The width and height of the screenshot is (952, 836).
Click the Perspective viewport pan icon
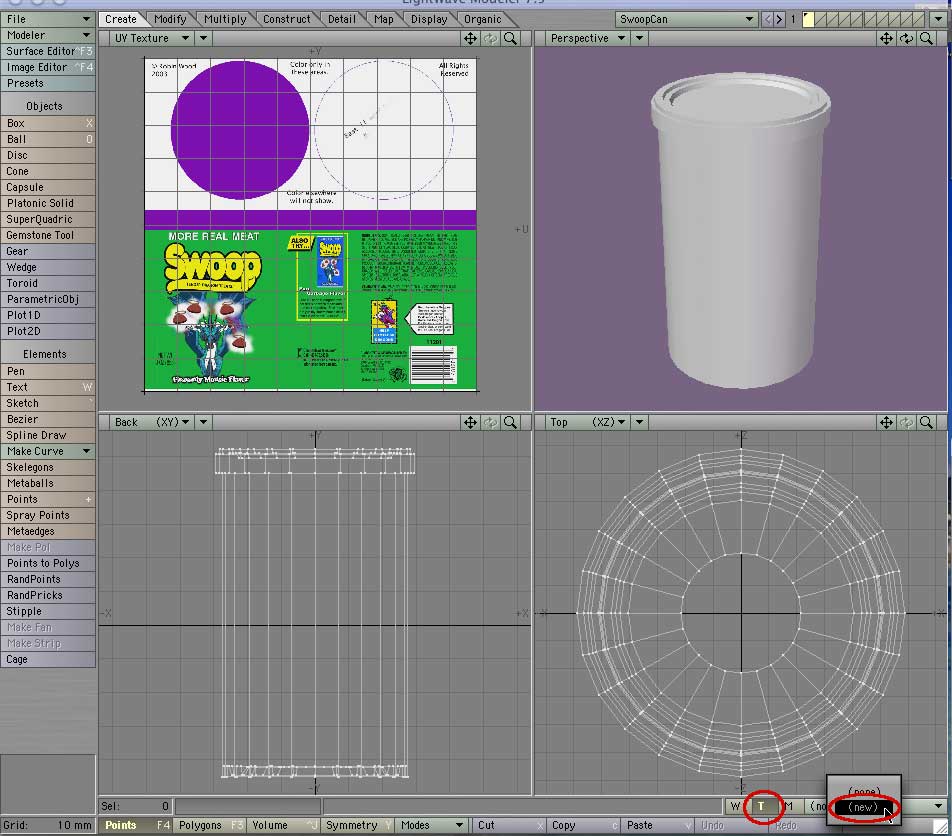click(x=886, y=38)
